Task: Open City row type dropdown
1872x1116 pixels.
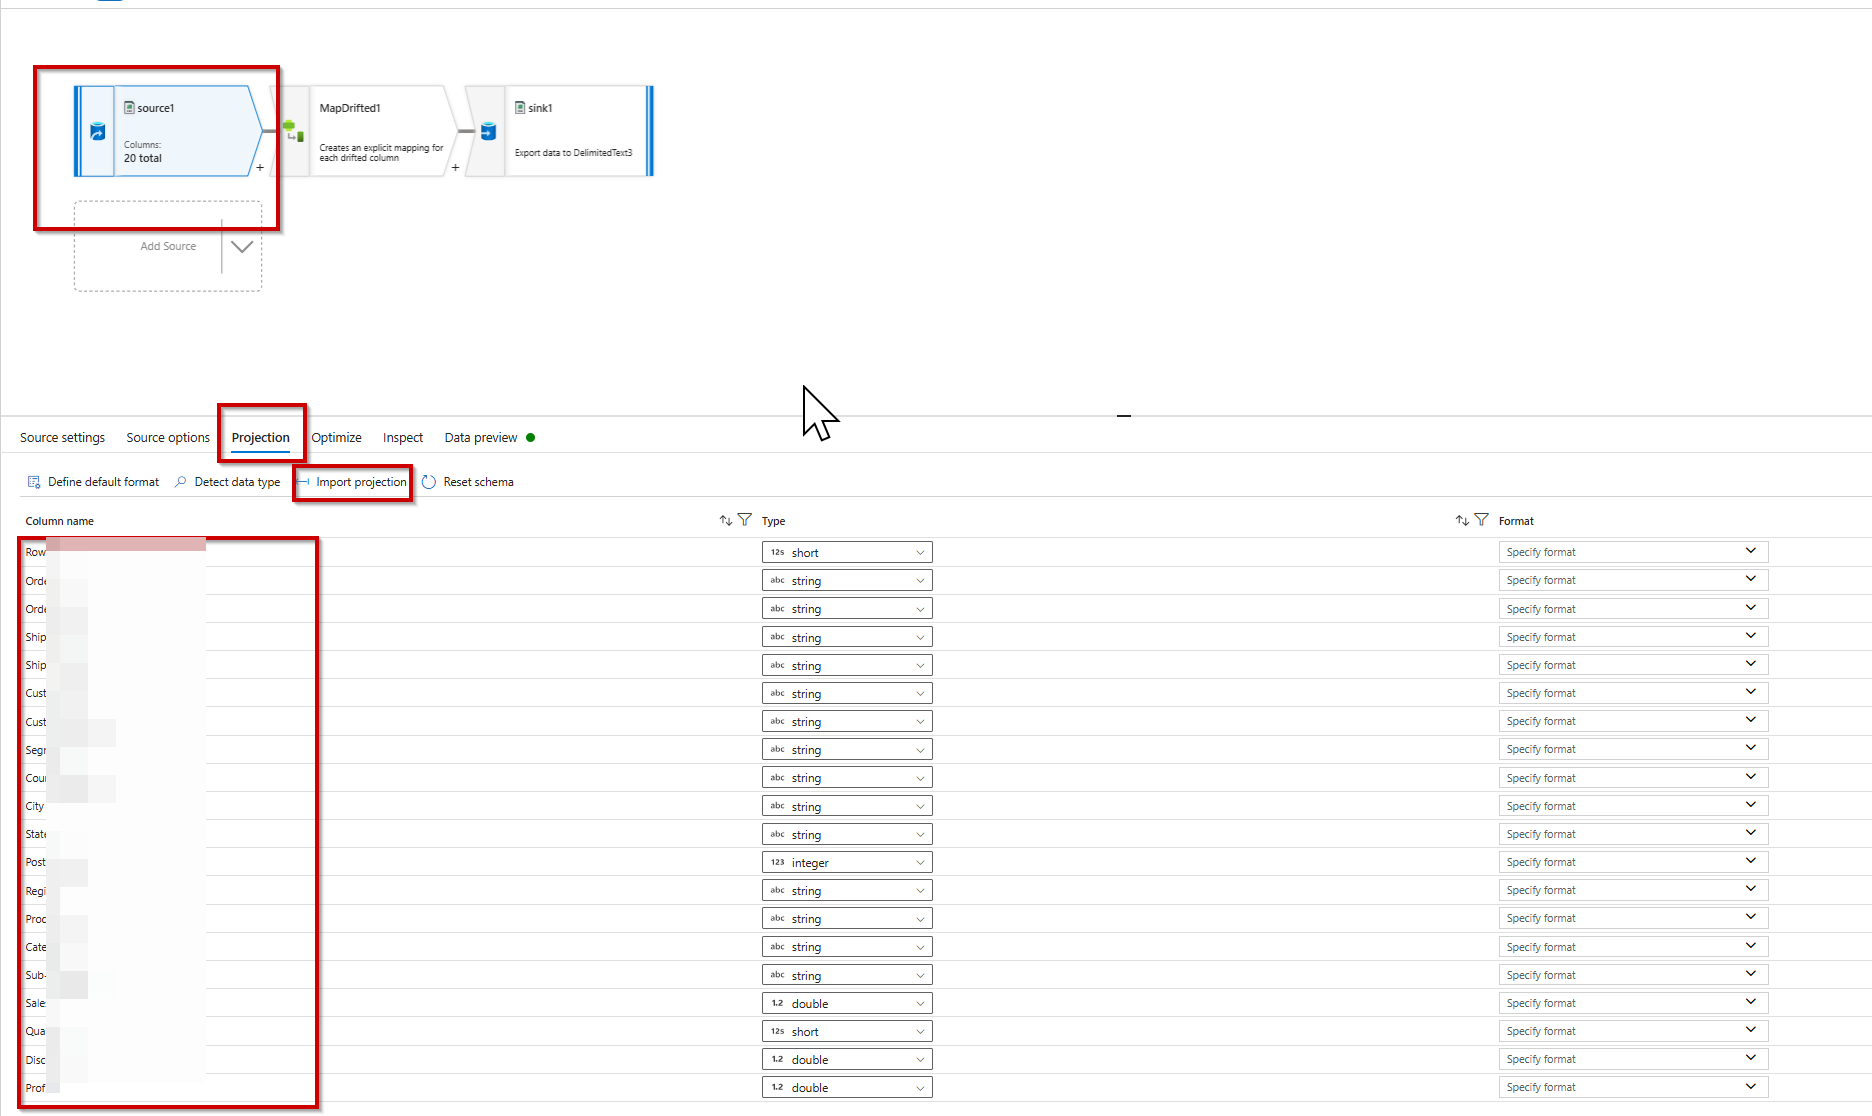Action: (x=847, y=806)
